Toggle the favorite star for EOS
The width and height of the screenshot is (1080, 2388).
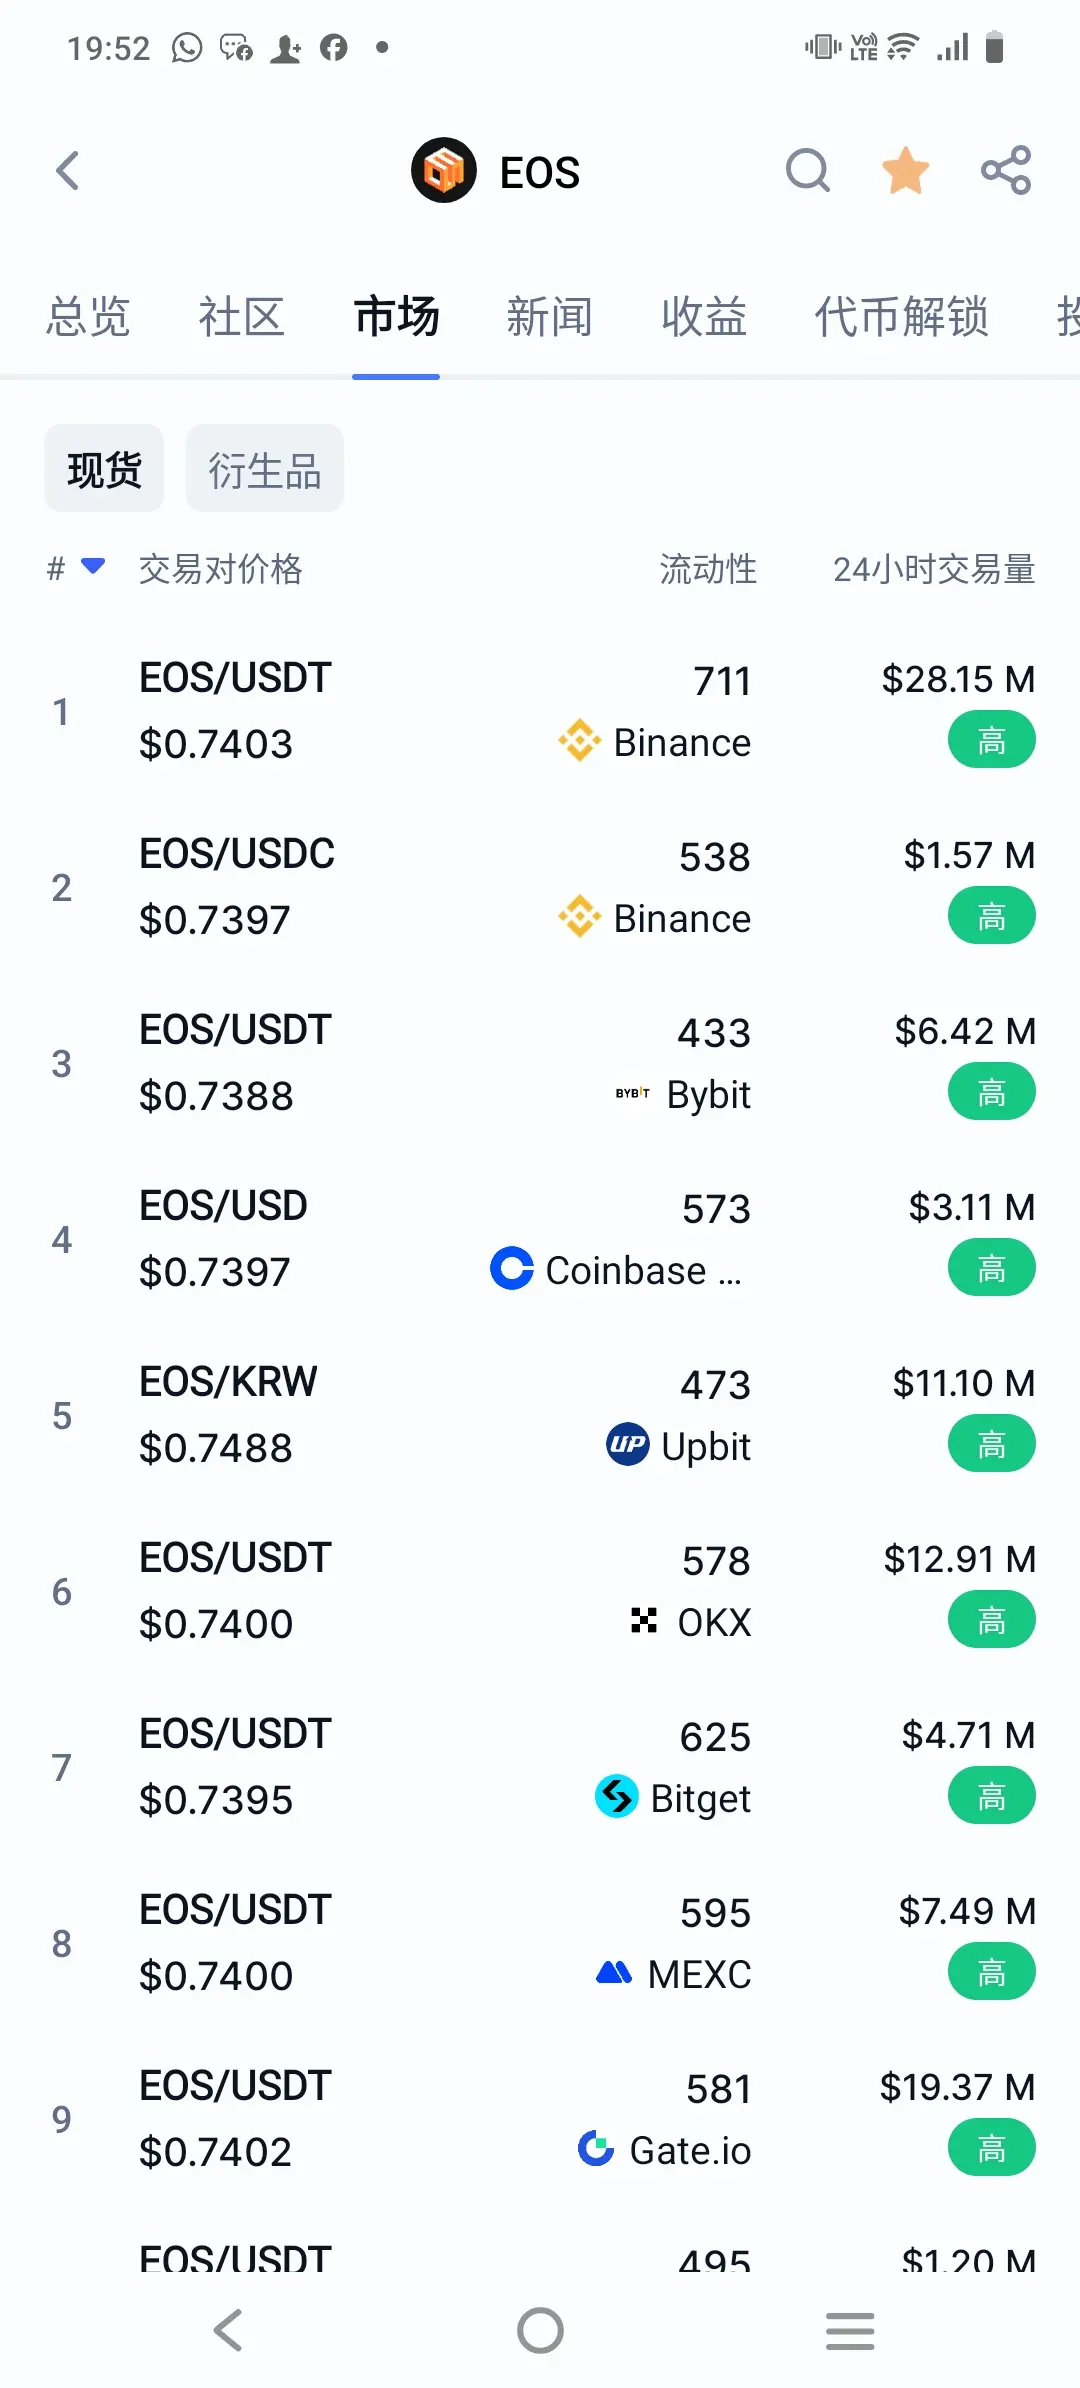pos(906,171)
